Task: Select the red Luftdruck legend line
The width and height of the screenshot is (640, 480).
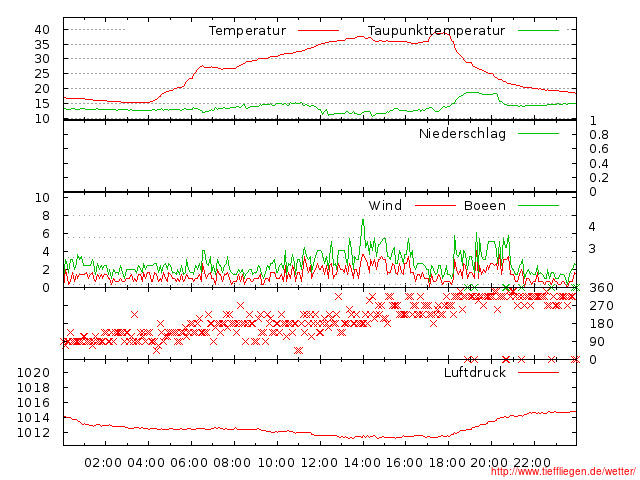Action: click(538, 372)
